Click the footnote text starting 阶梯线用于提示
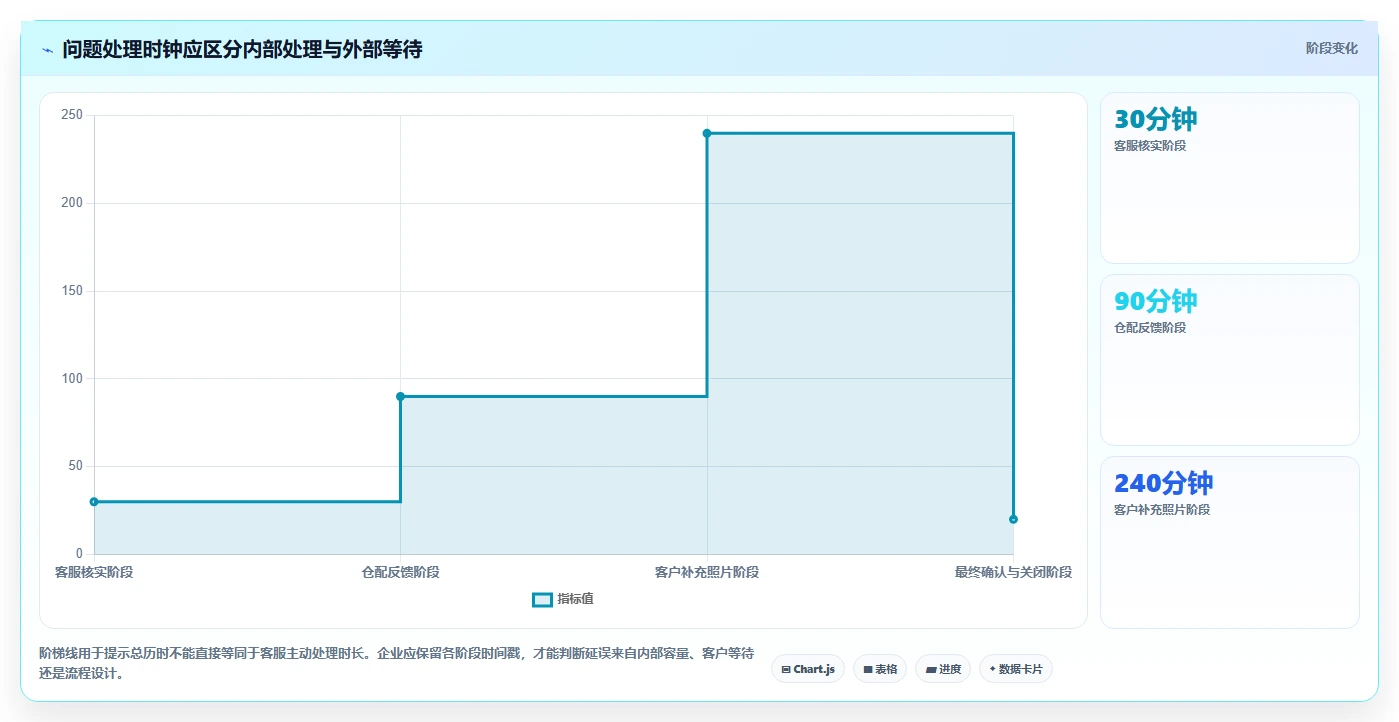 pyautogui.click(x=396, y=663)
